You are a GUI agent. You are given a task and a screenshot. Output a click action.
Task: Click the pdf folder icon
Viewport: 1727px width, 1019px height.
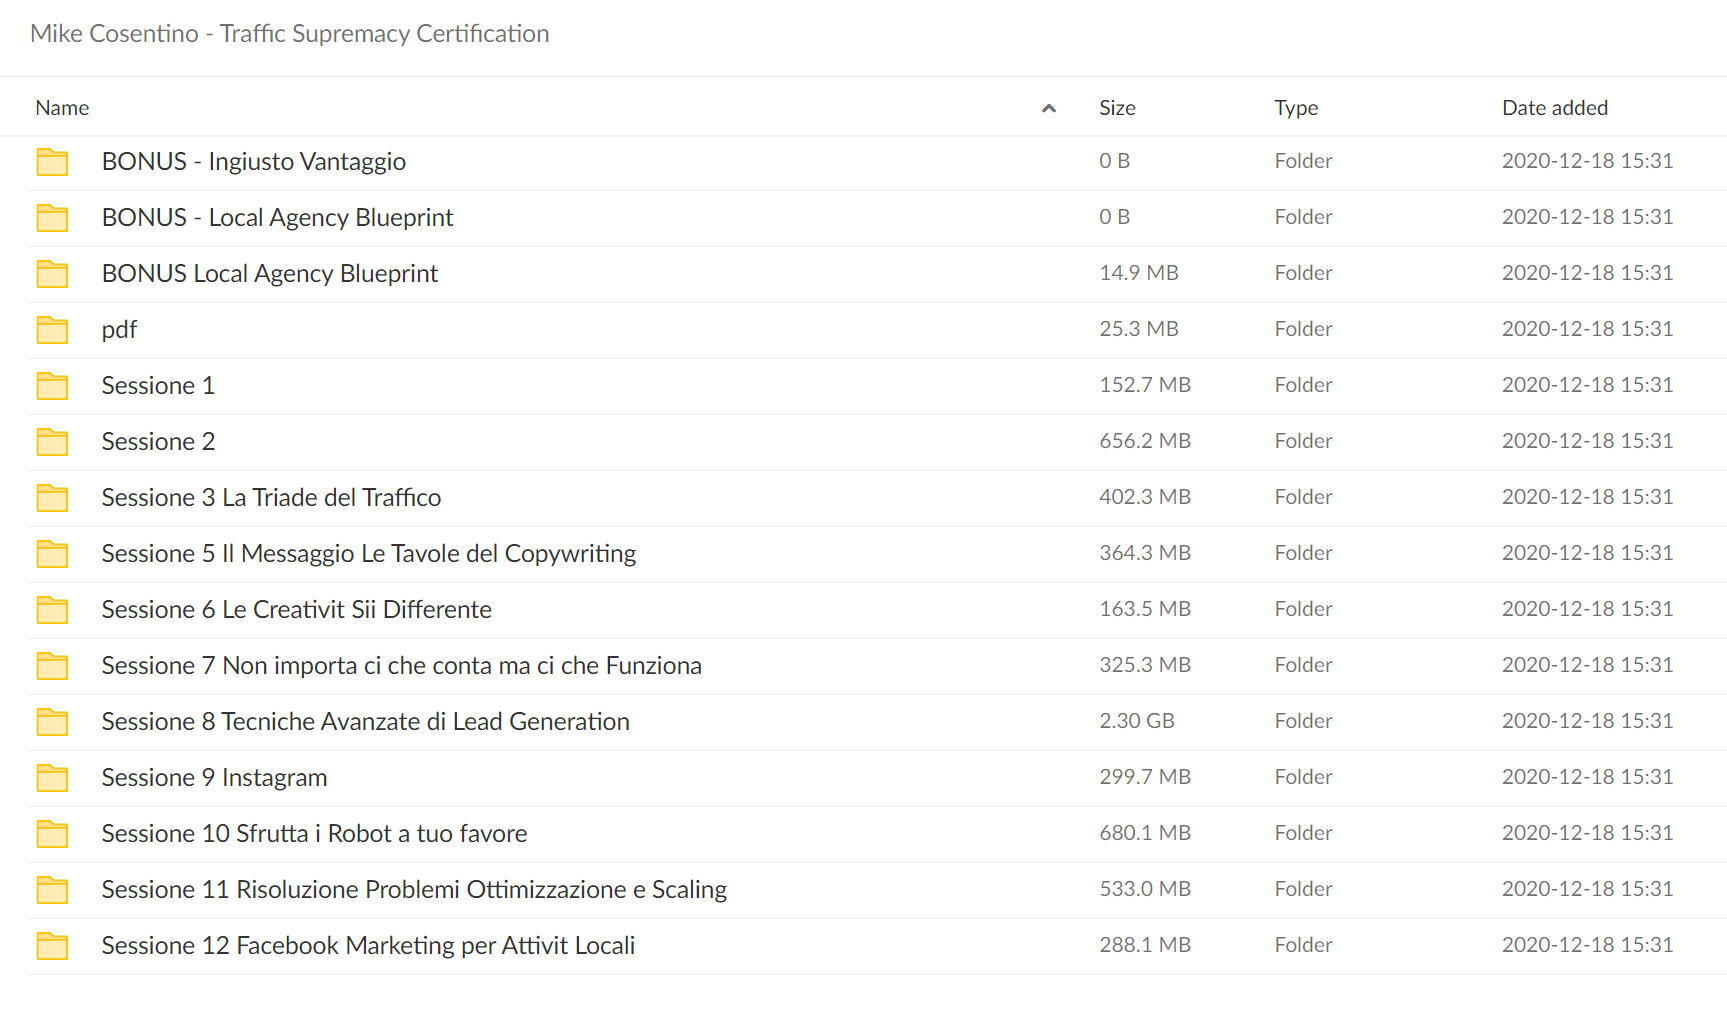coord(52,330)
